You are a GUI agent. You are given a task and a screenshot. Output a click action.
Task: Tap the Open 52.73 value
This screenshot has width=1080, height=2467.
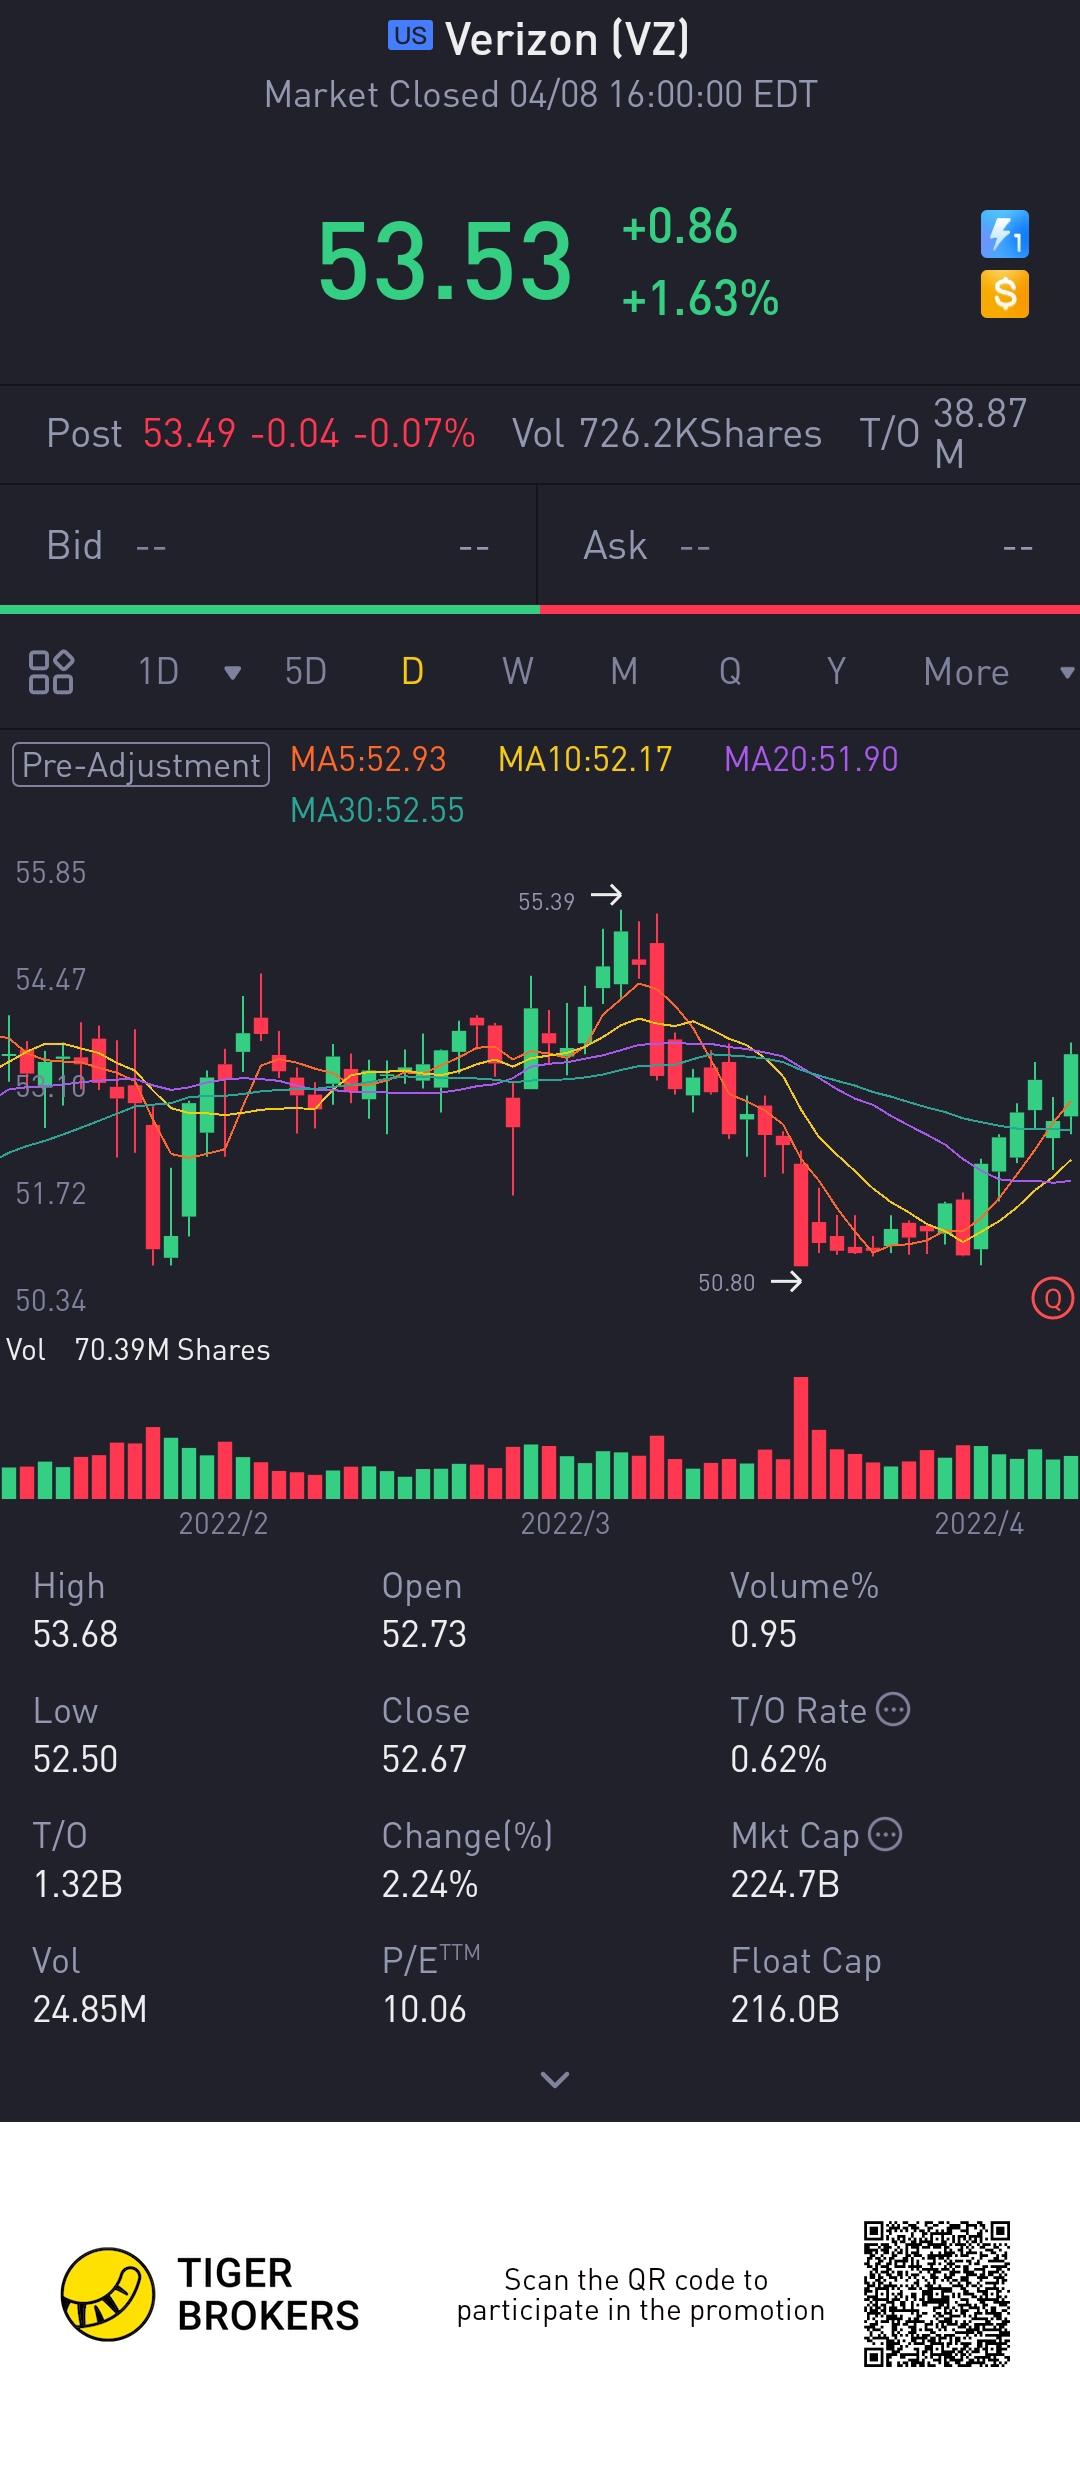point(424,1634)
